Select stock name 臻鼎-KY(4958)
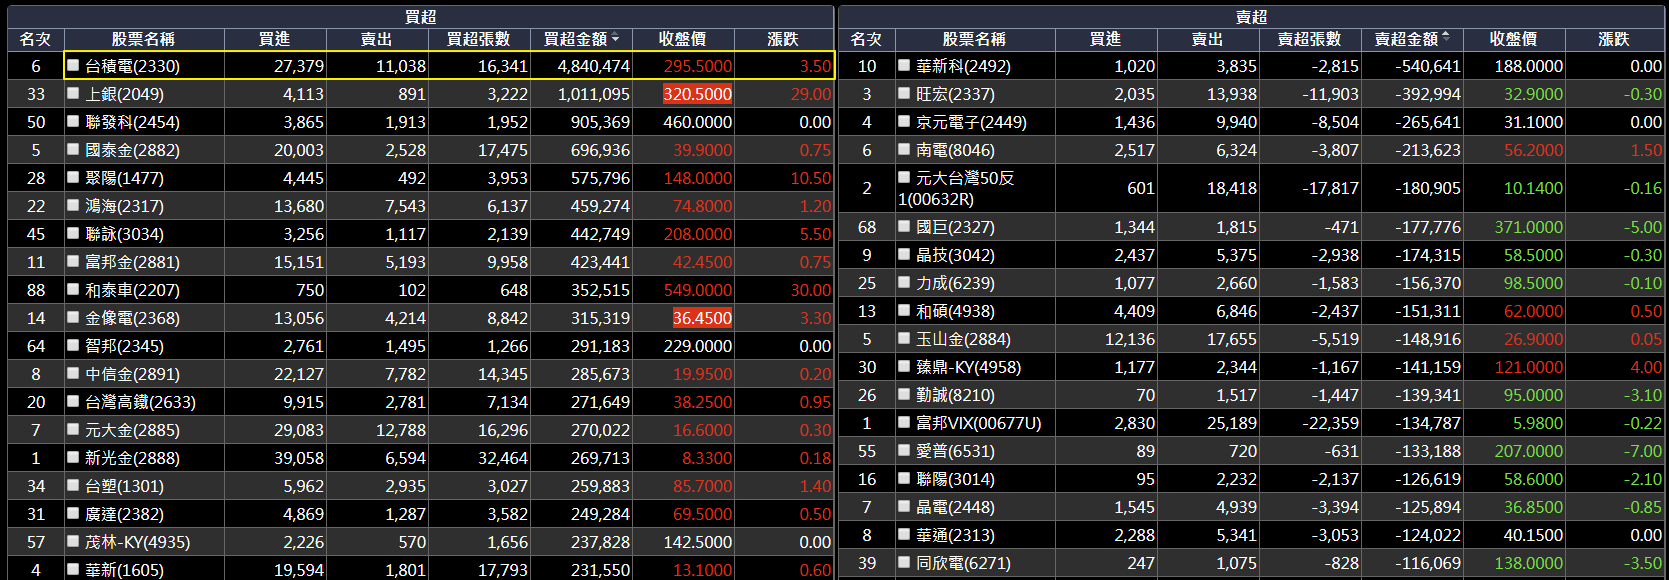The width and height of the screenshot is (1669, 580). pyautogui.click(x=968, y=367)
